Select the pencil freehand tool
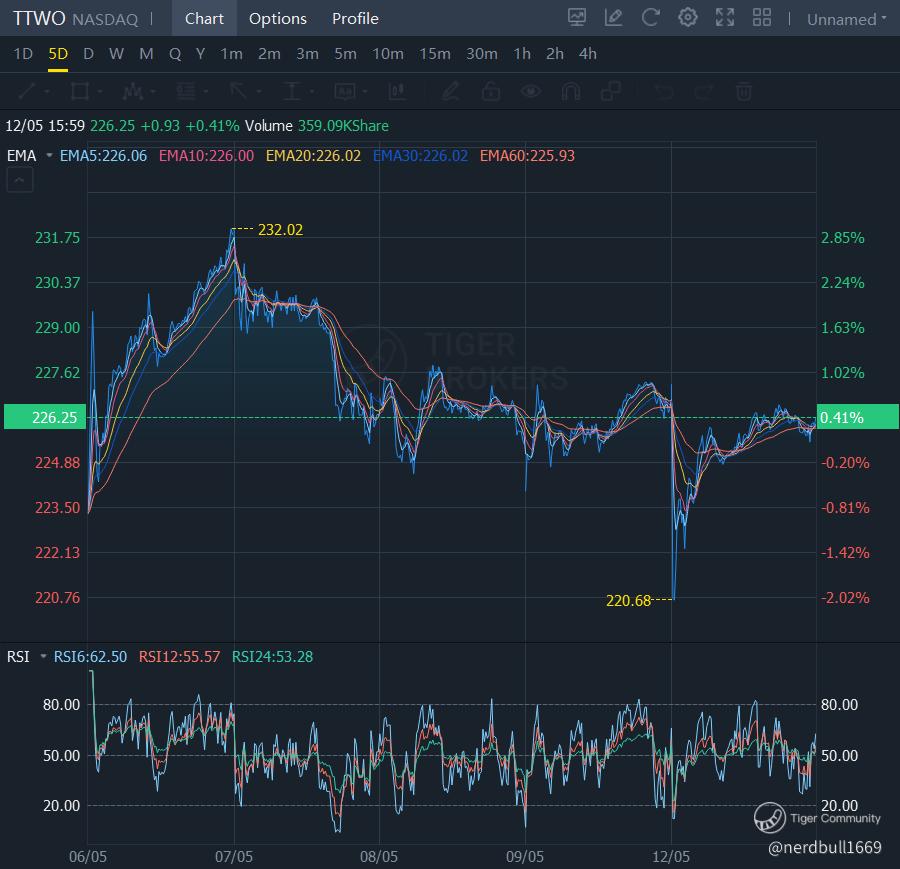Viewport: 900px width, 869px height. tap(451, 91)
